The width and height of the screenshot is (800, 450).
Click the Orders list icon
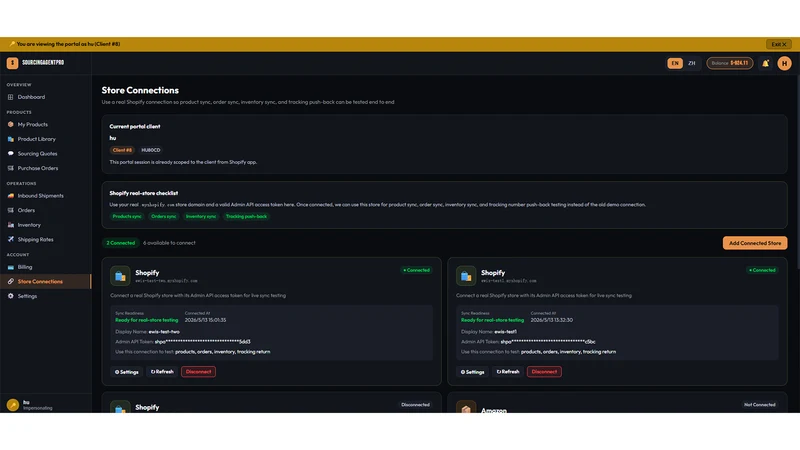[11, 210]
